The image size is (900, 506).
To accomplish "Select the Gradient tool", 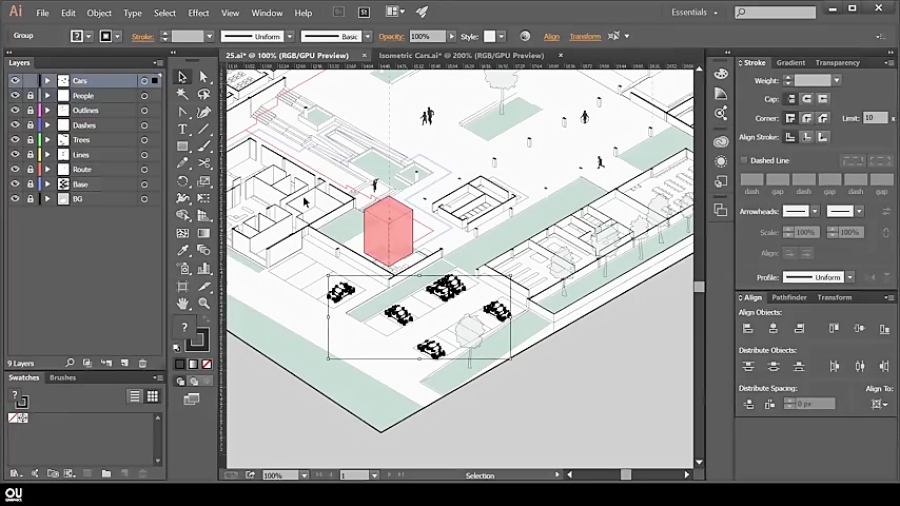I will tap(204, 233).
